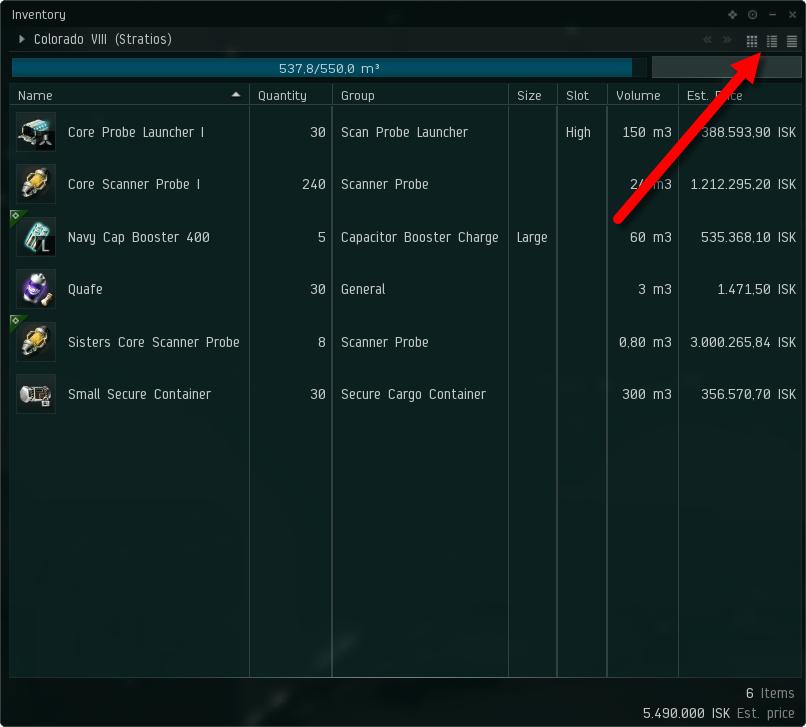
Task: Click the navigate forward double-arrow
Action: [728, 40]
